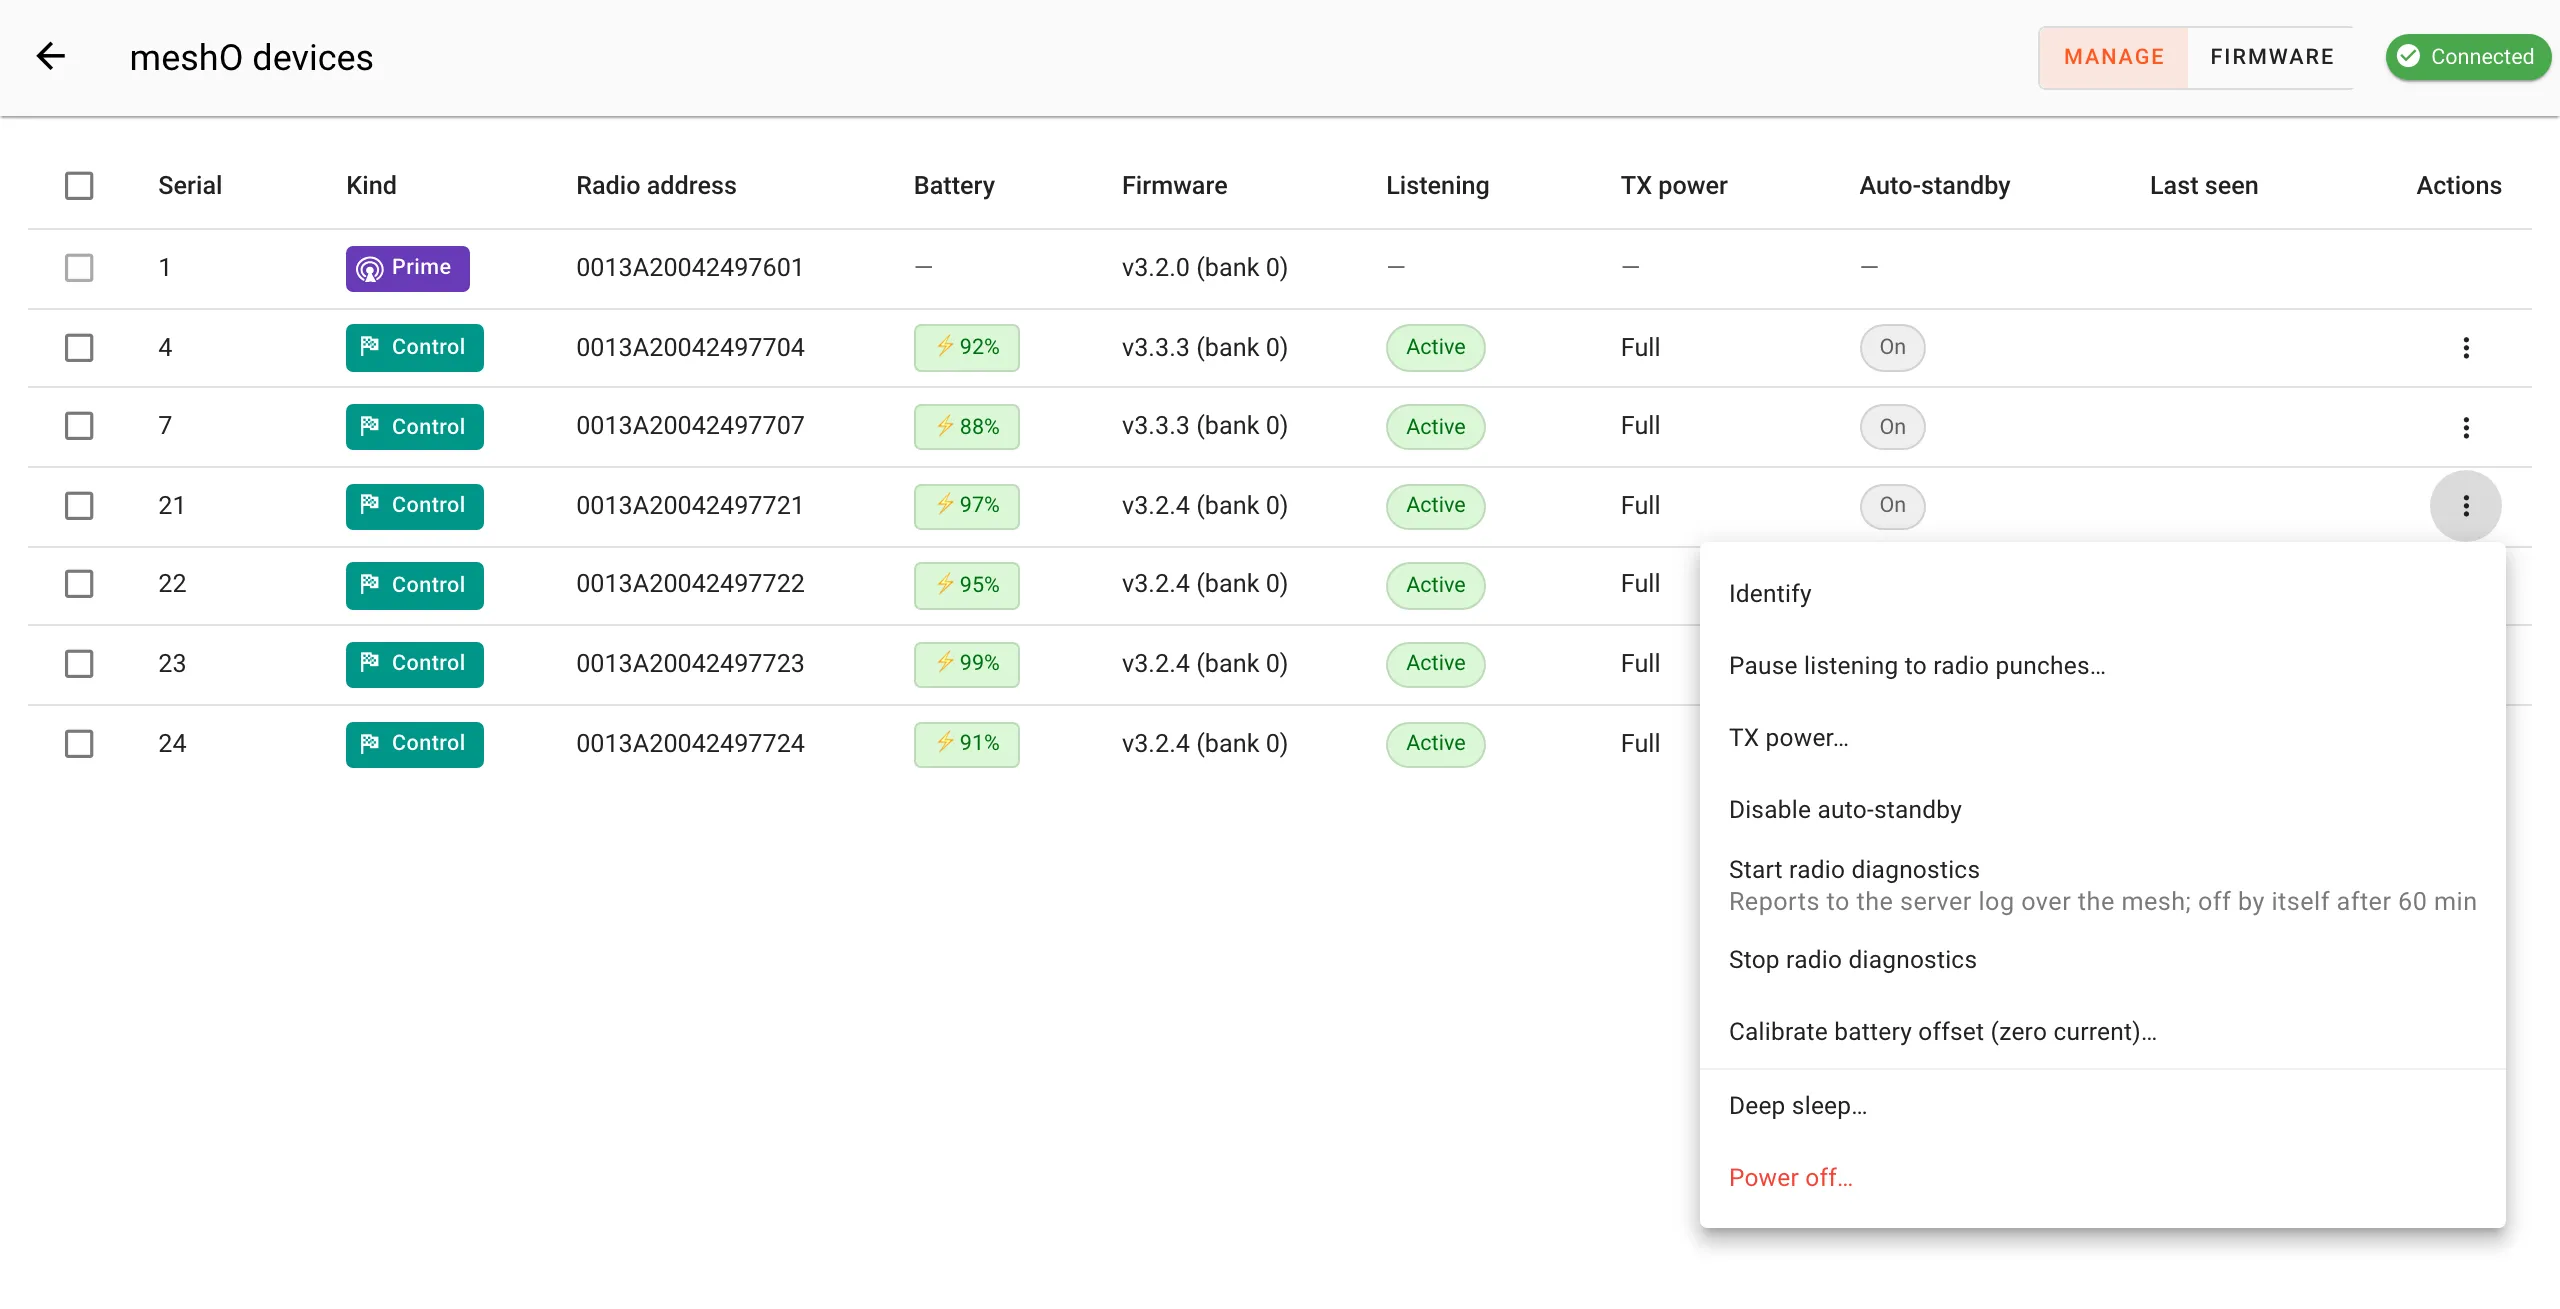Click the 97% battery indicator
The image size is (2560, 1309).
coord(966,505)
